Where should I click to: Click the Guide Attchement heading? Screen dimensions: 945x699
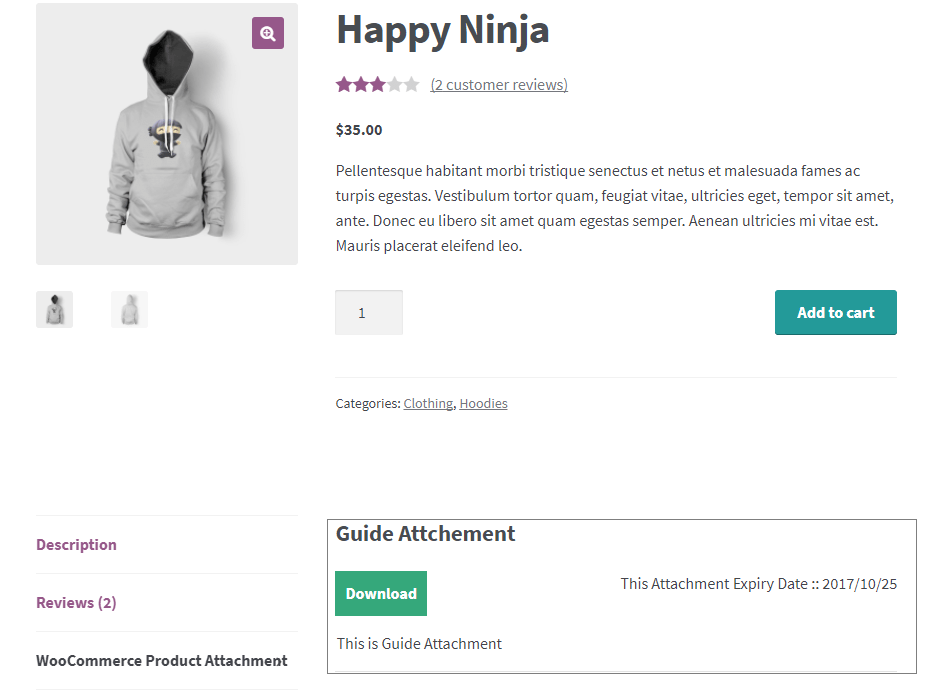425,534
